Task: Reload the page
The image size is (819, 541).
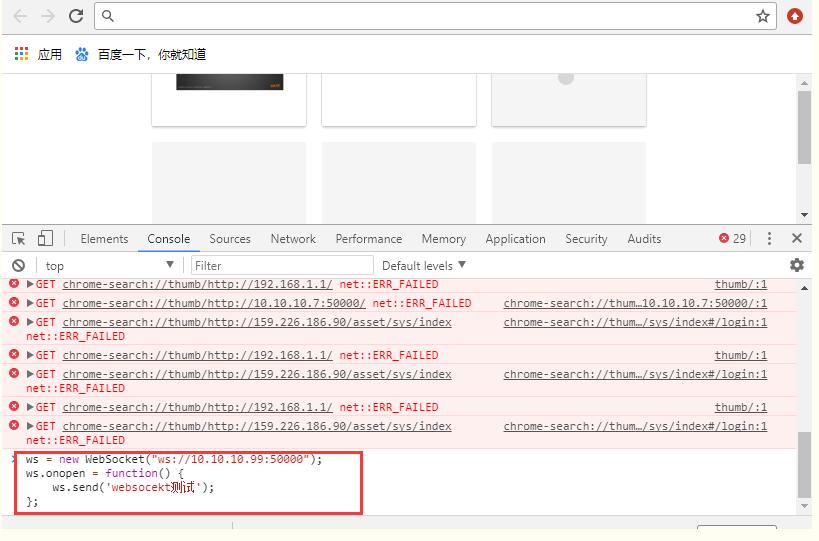Action: pyautogui.click(x=76, y=16)
